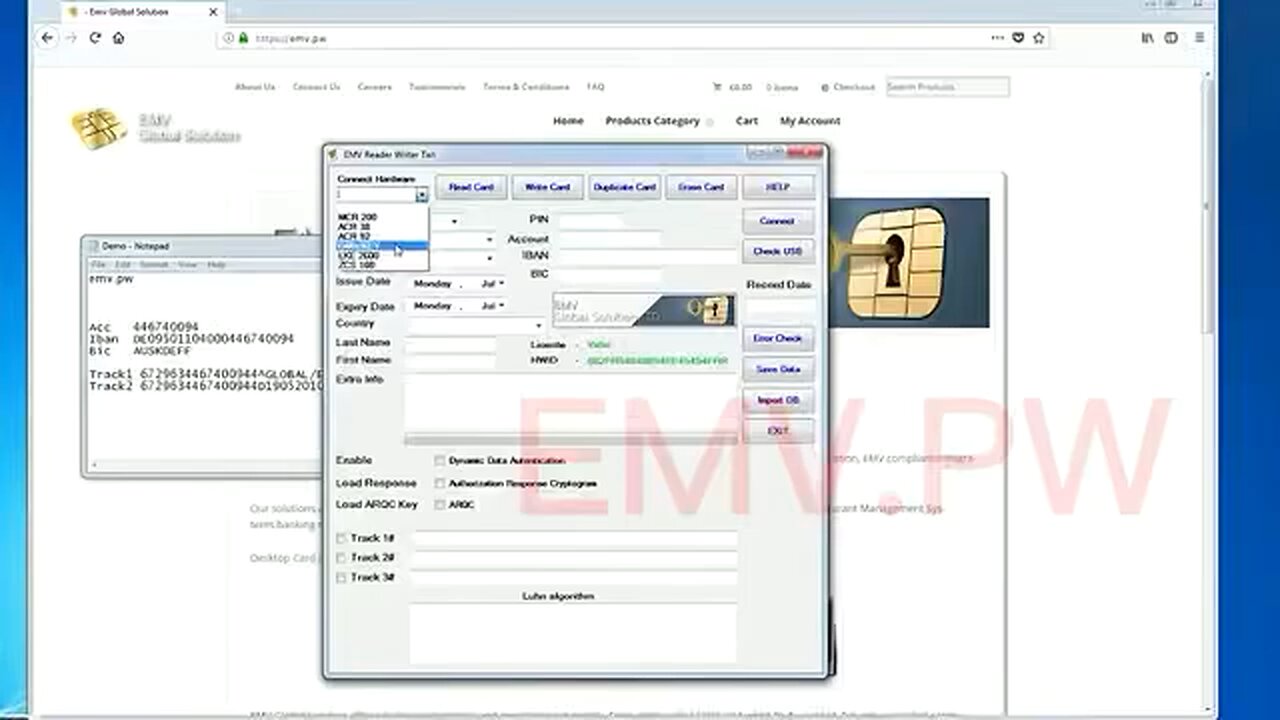The height and width of the screenshot is (720, 1280).
Task: Enable the Track 1# checkbox
Action: tap(341, 539)
